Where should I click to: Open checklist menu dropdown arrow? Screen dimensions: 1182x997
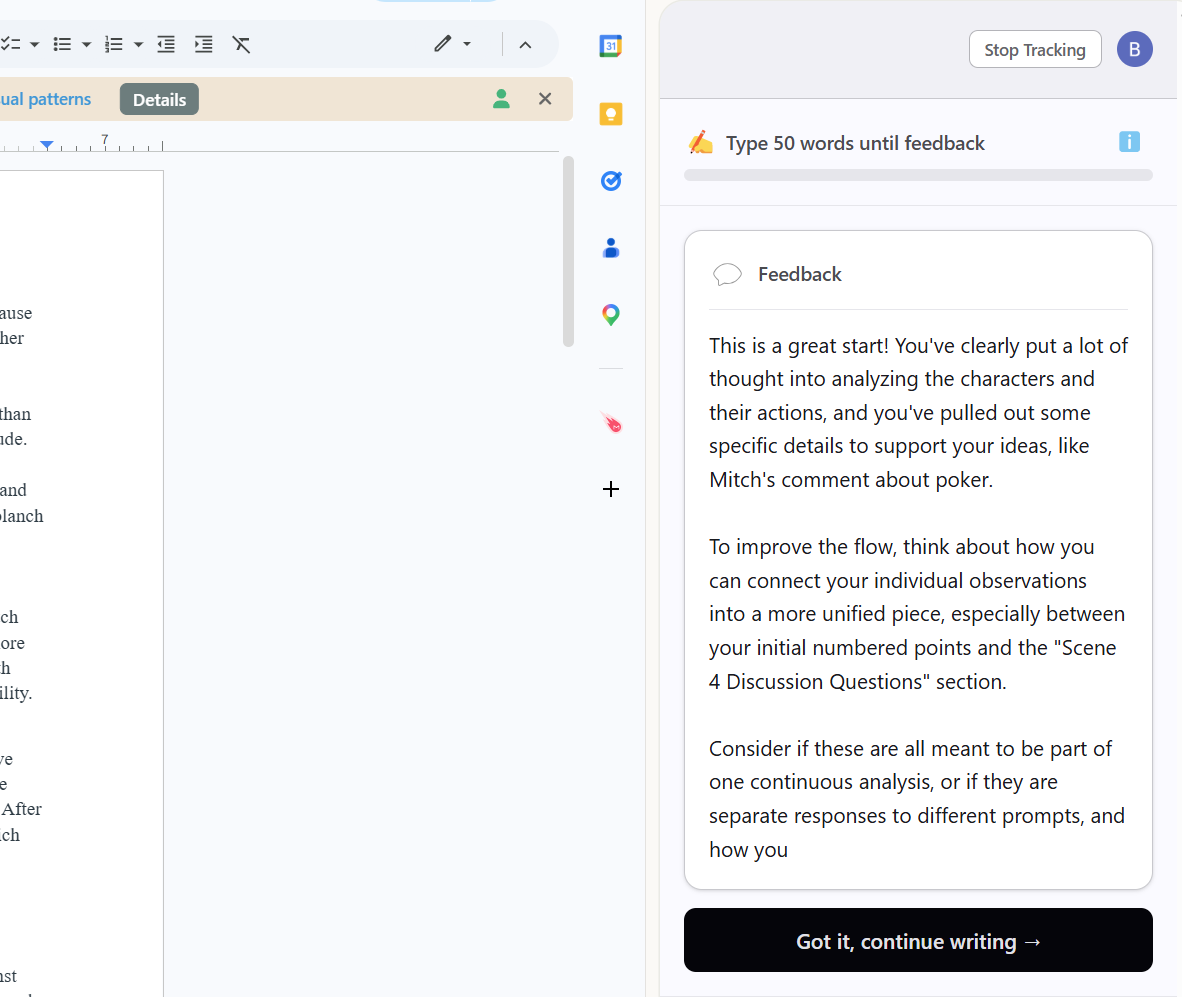pos(35,44)
